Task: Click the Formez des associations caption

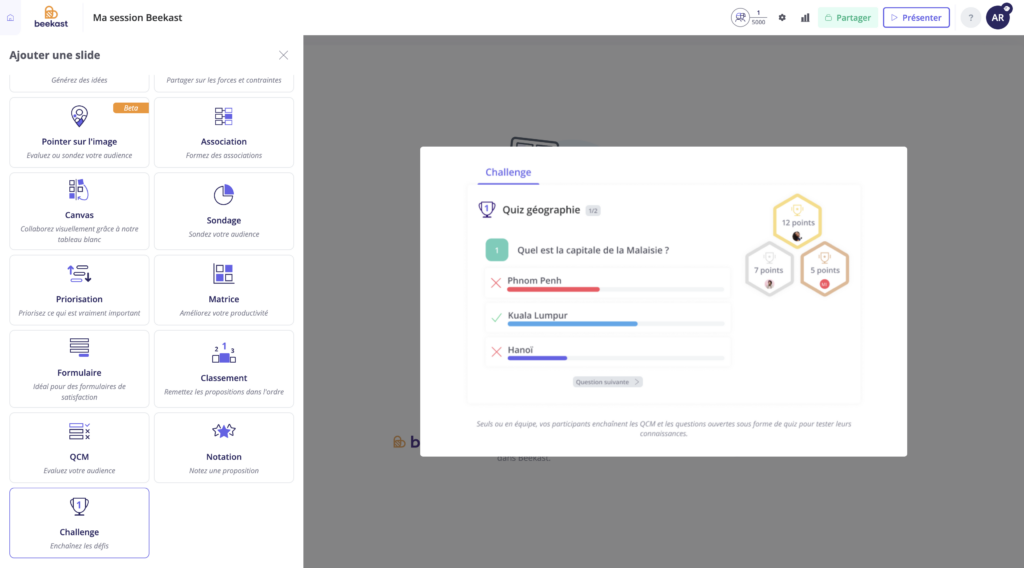Action: tap(223, 155)
